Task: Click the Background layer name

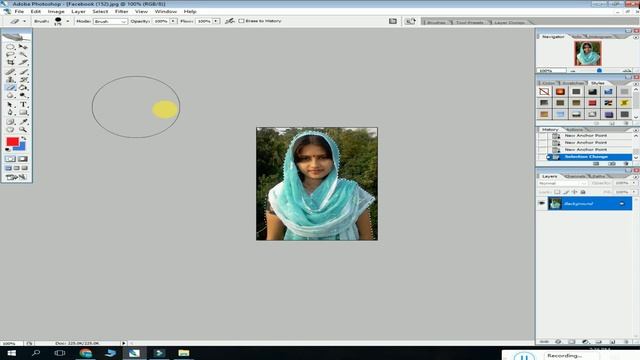Action: tap(578, 203)
